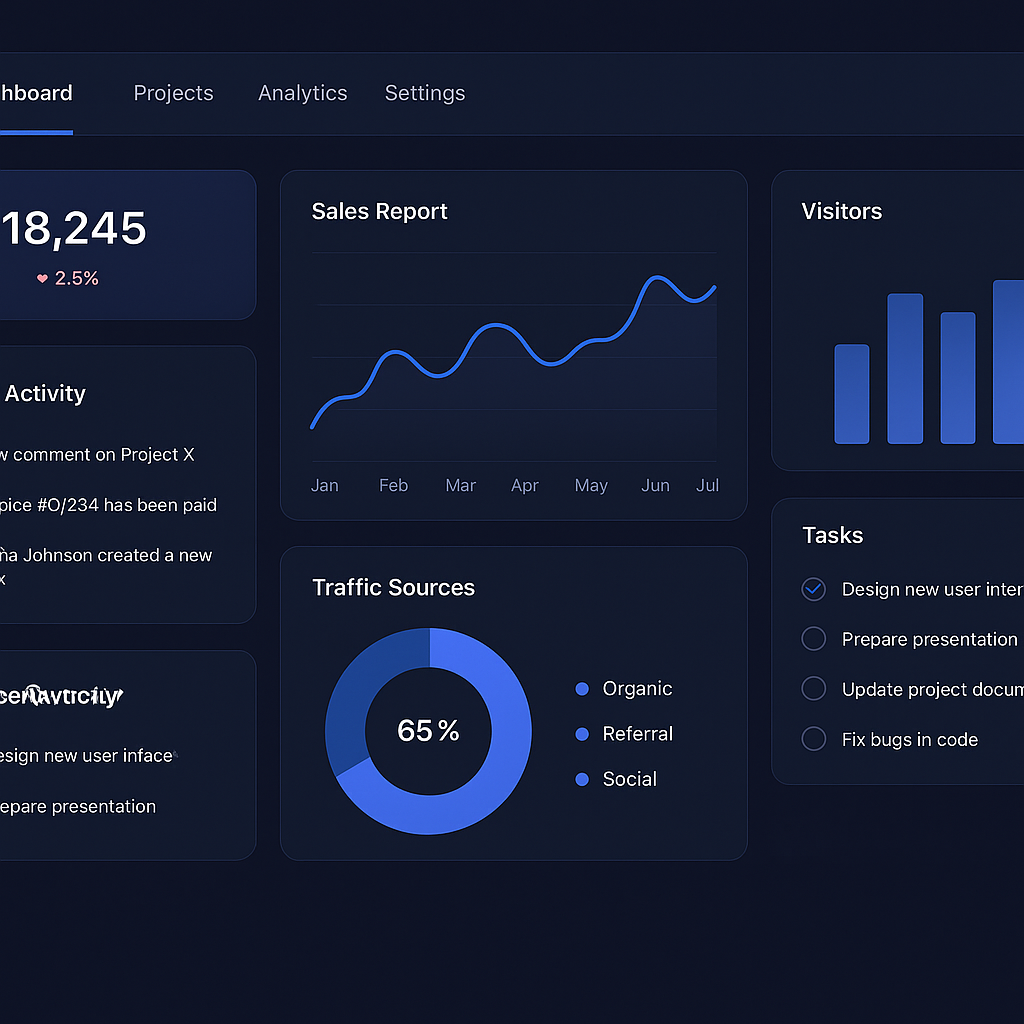Click the Referral legend dot

pyautogui.click(x=581, y=733)
